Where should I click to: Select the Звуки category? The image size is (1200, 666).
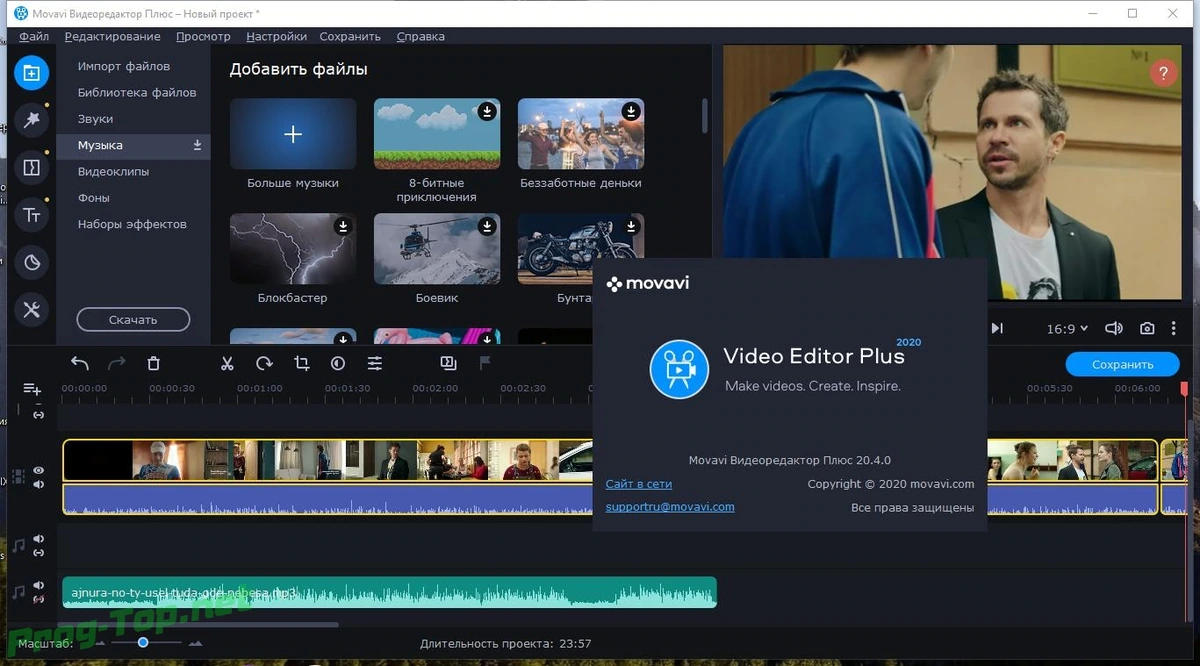[95, 119]
